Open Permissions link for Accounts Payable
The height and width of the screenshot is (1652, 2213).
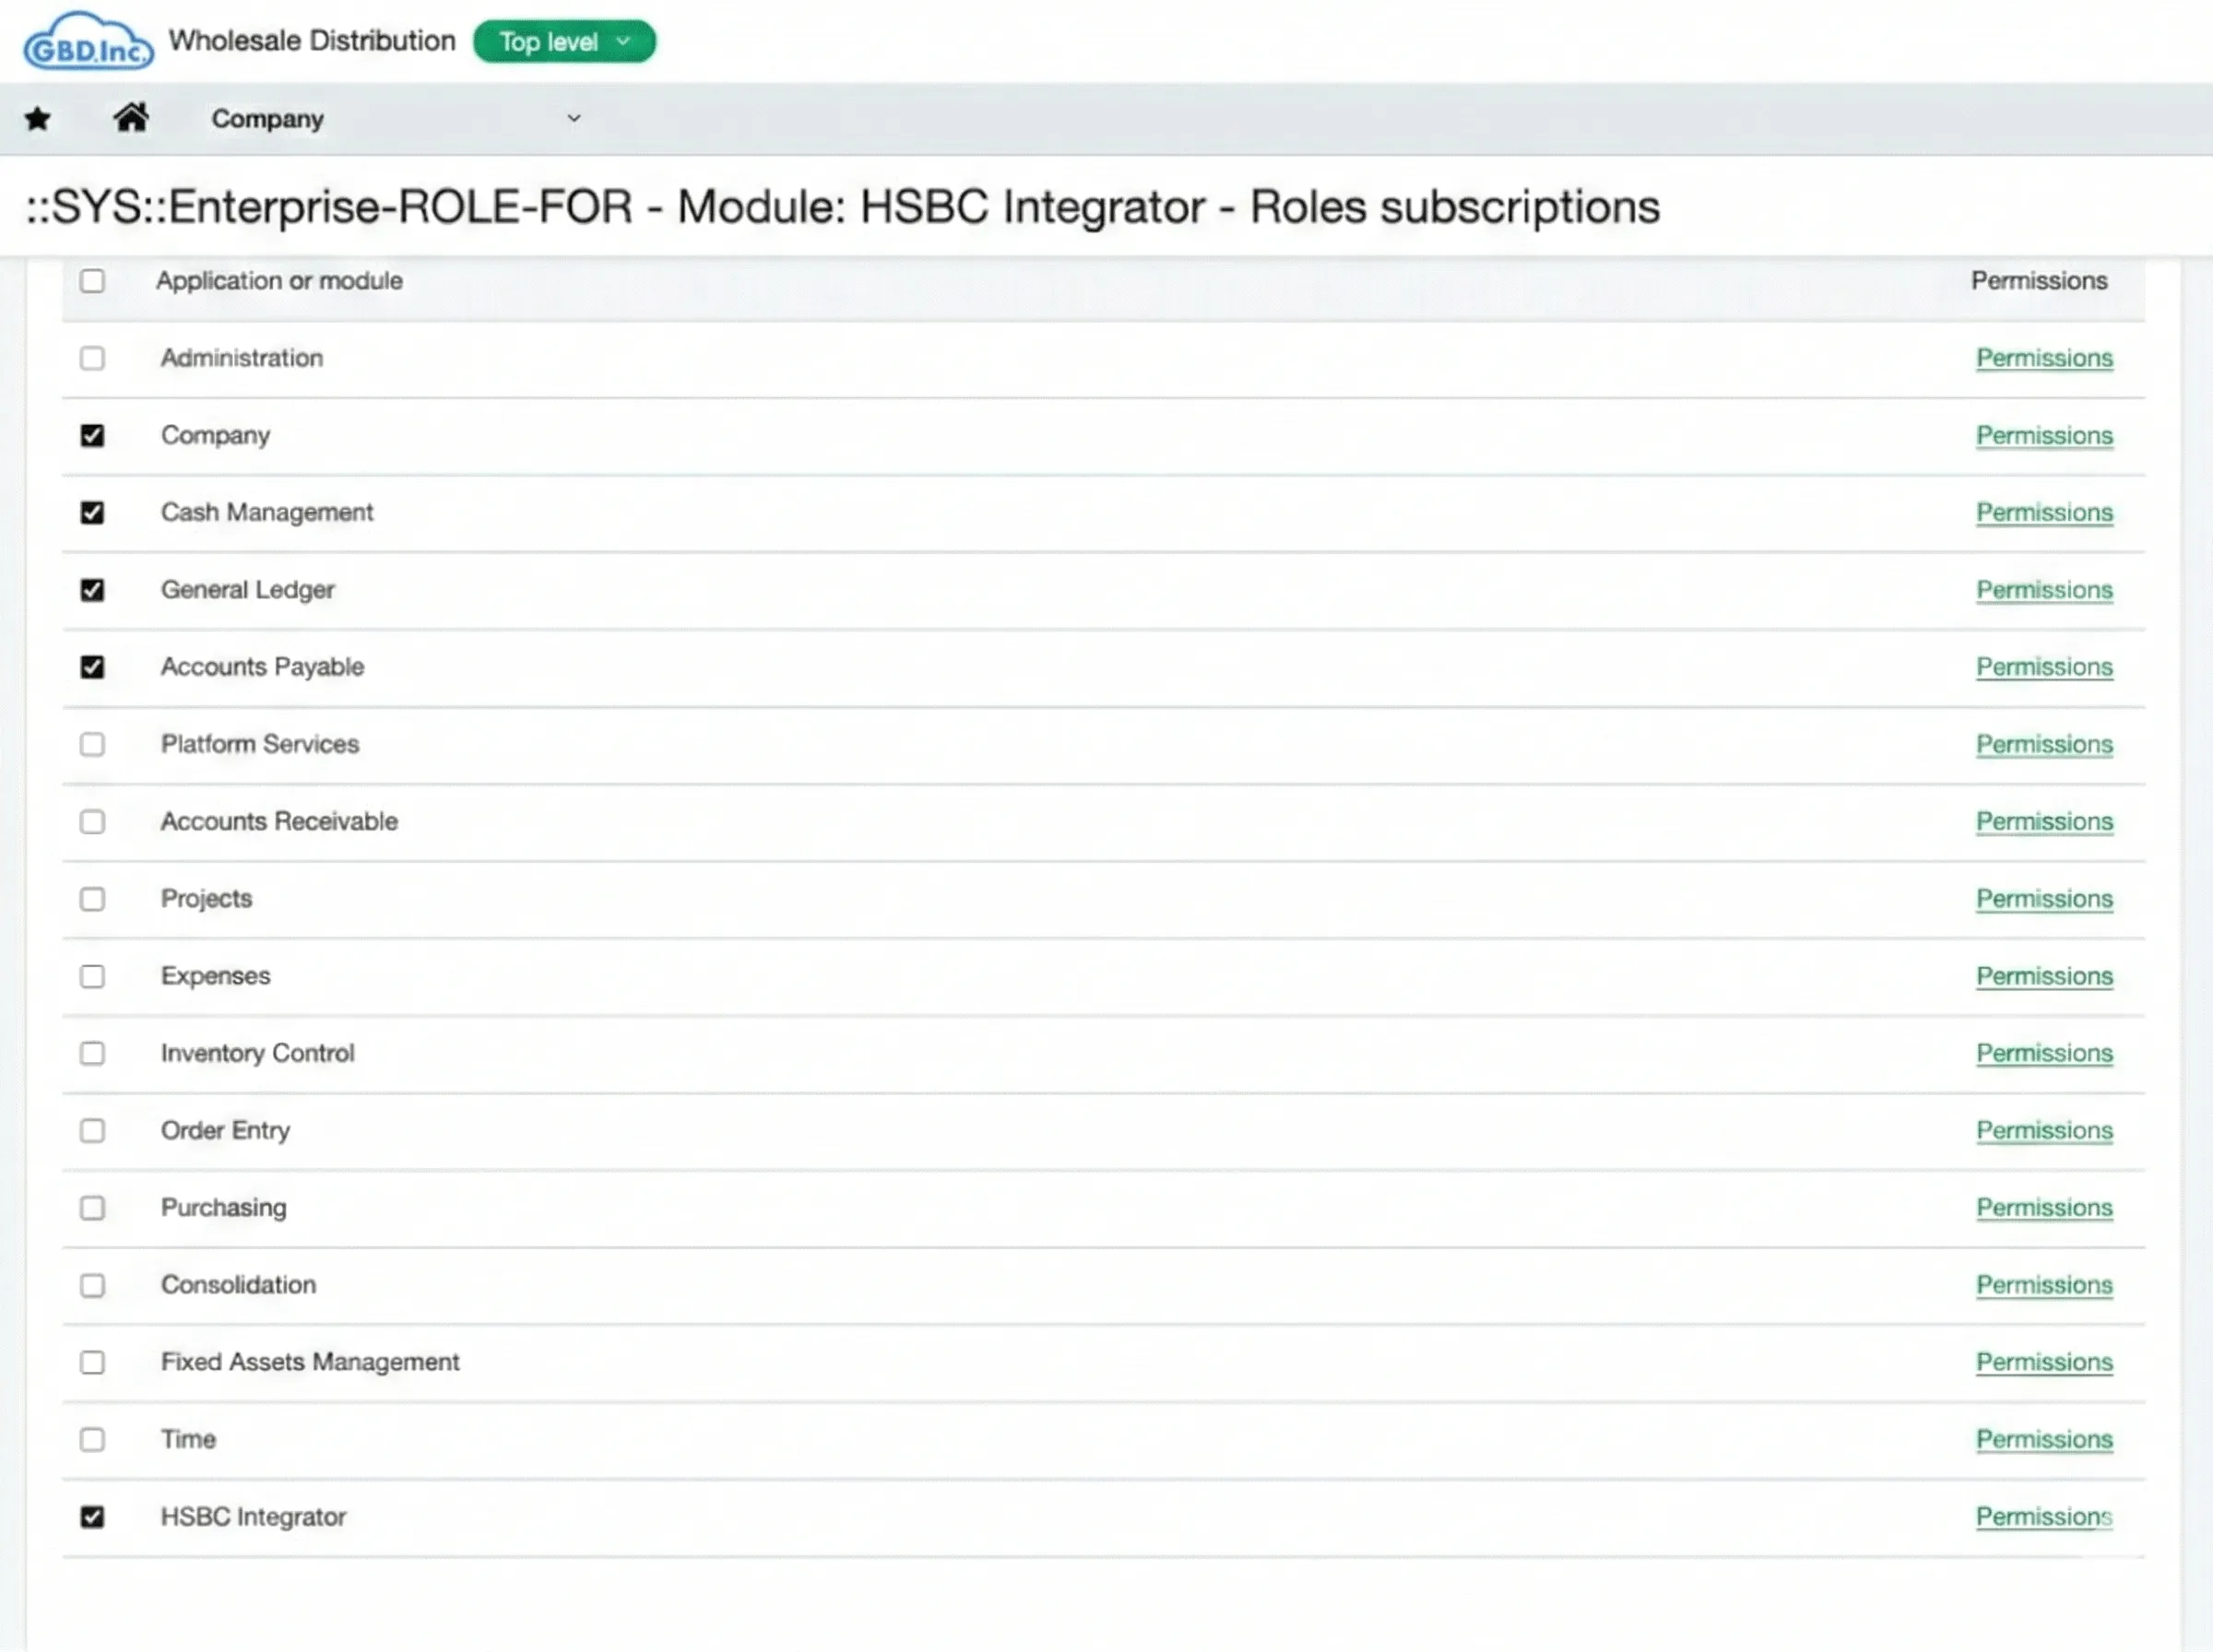2044,667
